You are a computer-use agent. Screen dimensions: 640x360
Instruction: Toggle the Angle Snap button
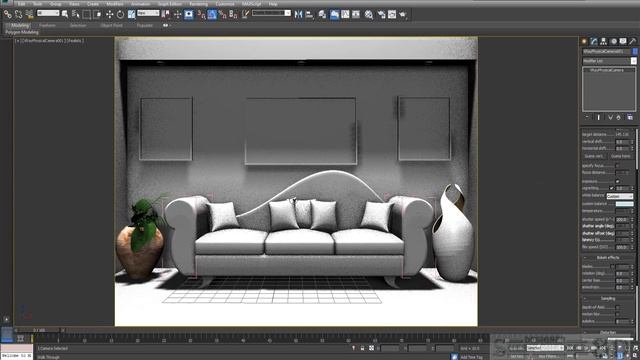click(x=212, y=14)
